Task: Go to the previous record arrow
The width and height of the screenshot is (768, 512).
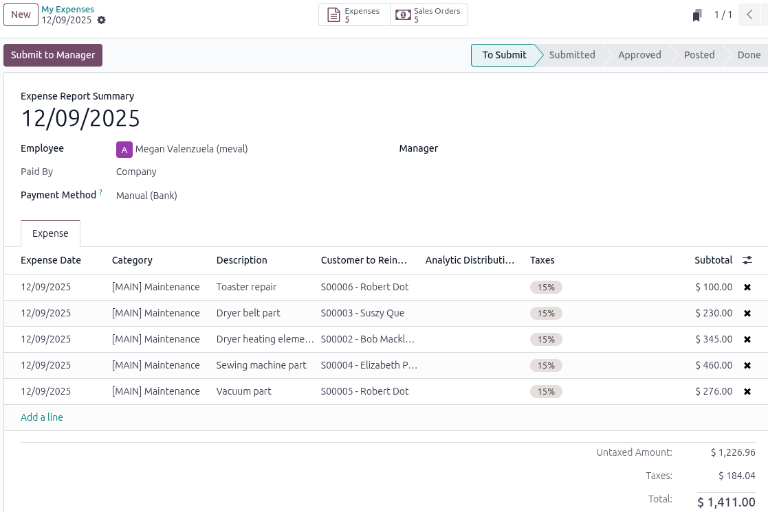Action: (x=749, y=15)
